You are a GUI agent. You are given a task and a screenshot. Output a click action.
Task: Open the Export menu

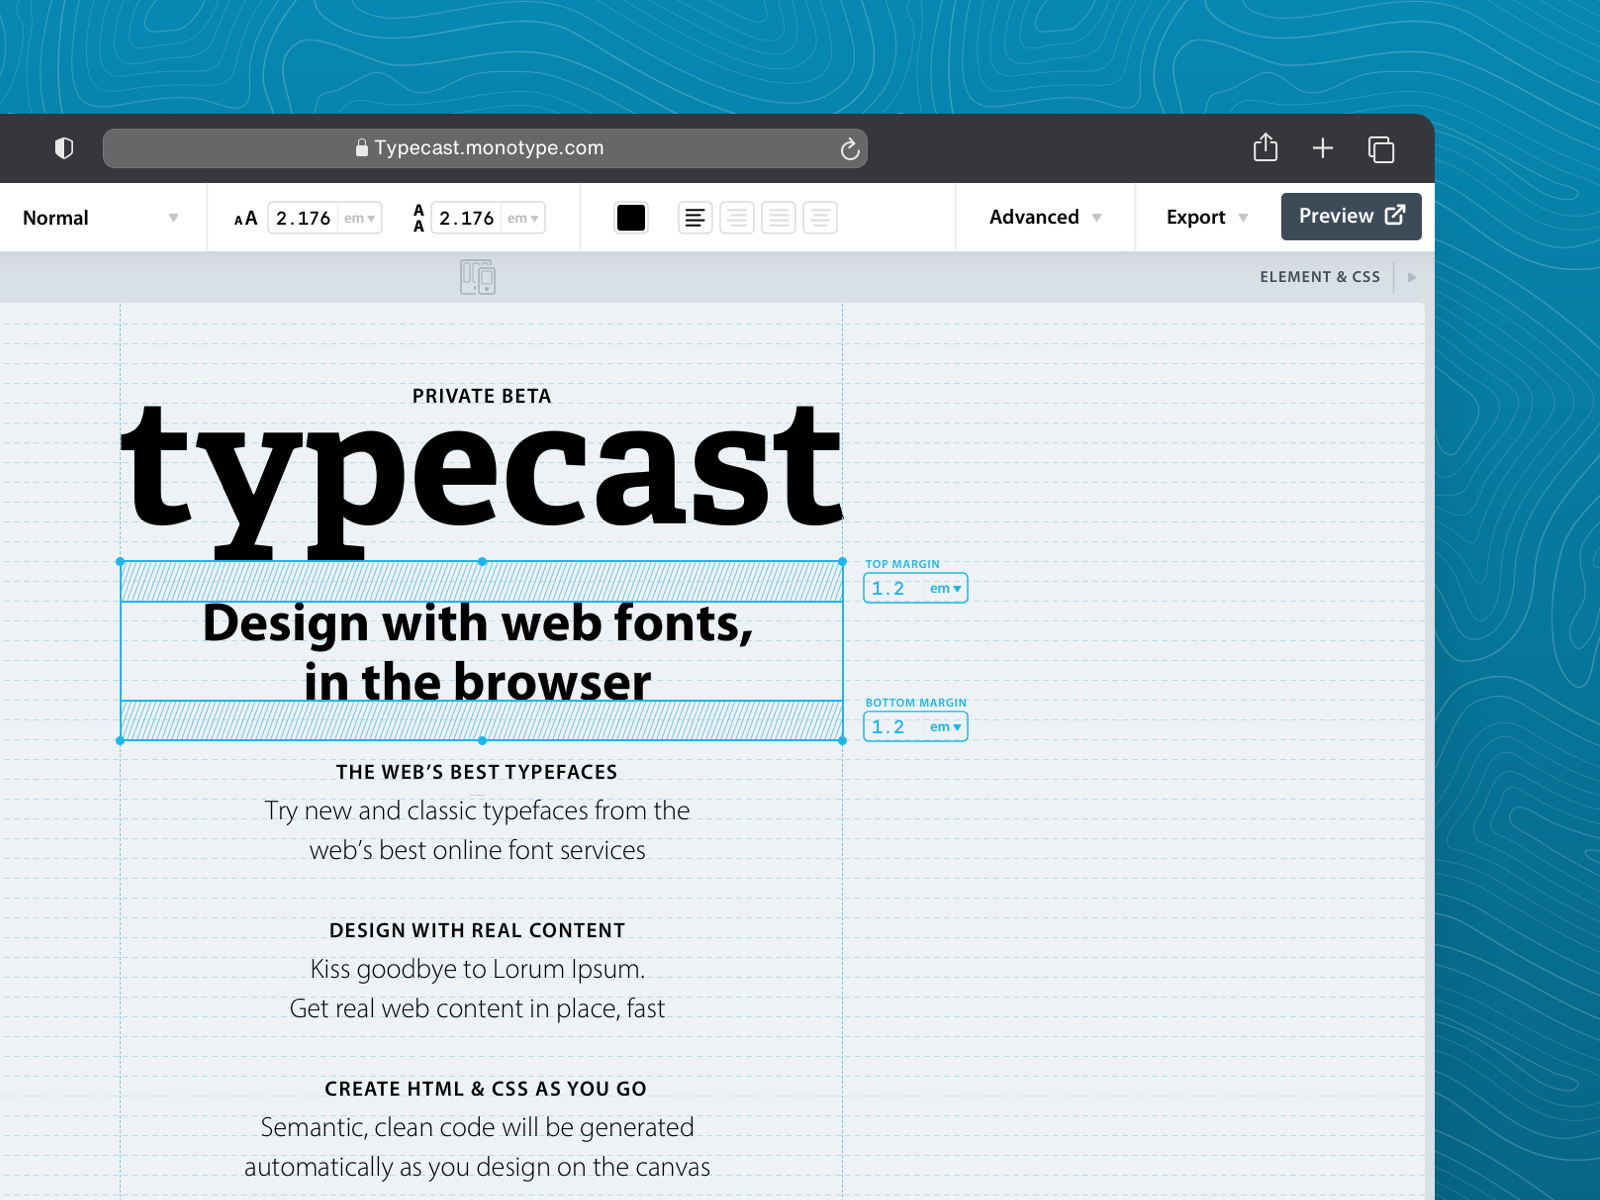pyautogui.click(x=1206, y=217)
